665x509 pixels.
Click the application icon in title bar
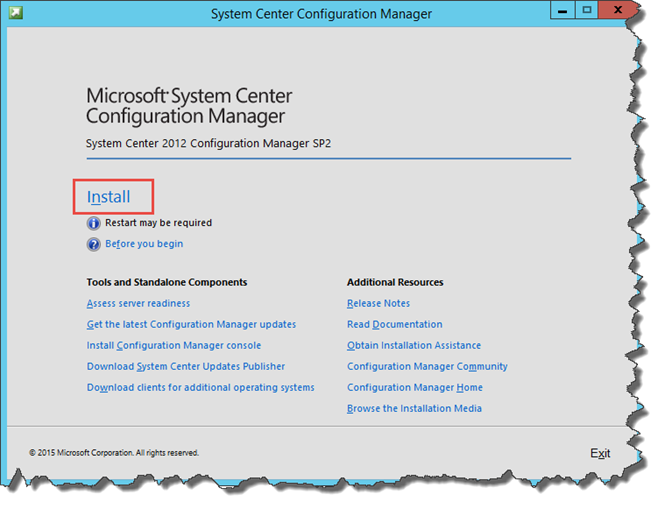(x=16, y=13)
